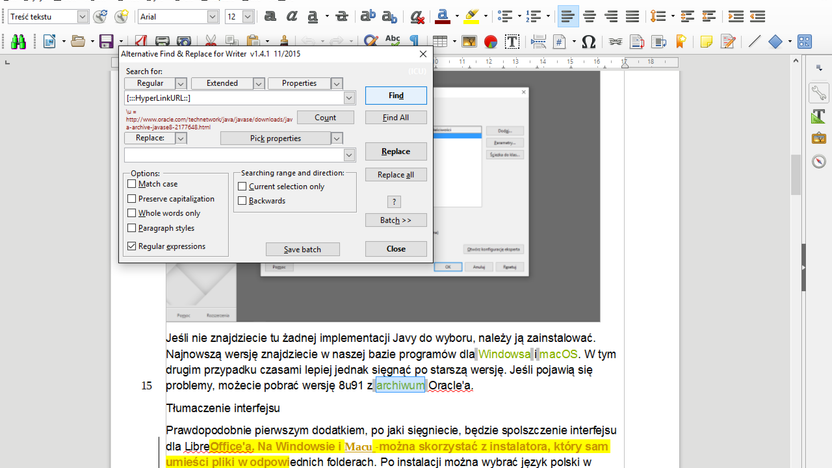The width and height of the screenshot is (832, 468).
Task: Click the vertical document scrollbar thumb
Action: coord(795,175)
